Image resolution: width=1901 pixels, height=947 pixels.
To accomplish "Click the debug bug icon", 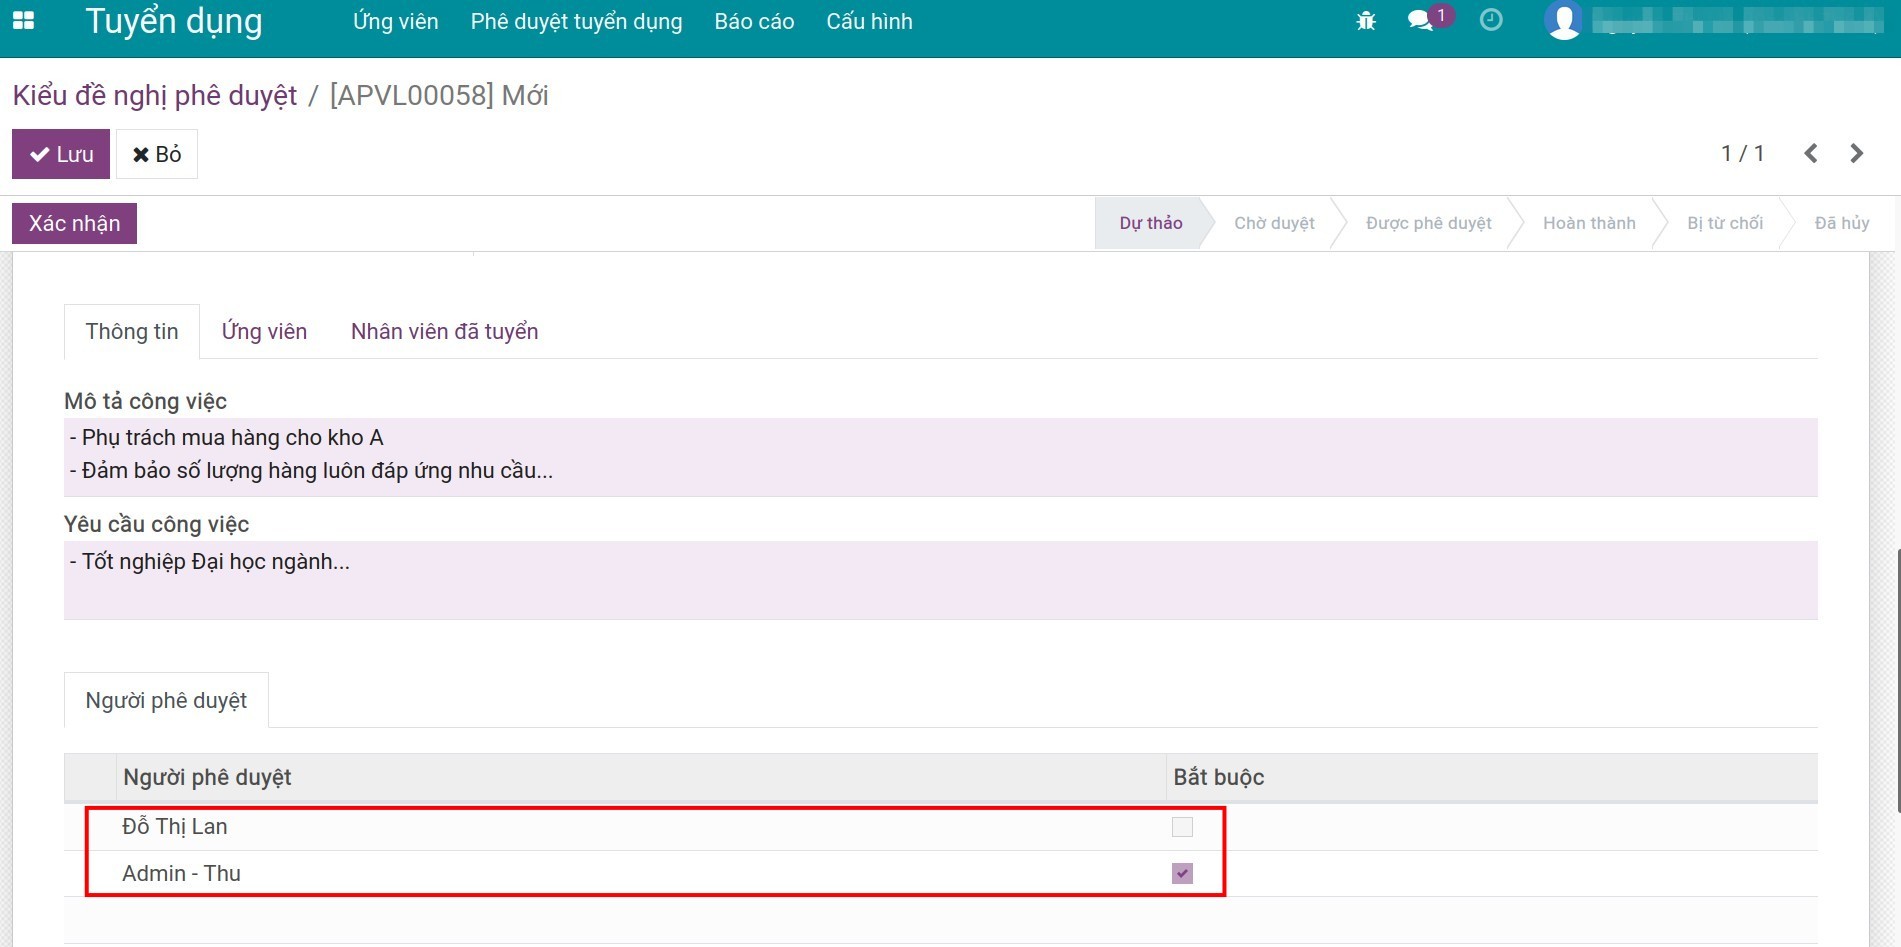I will point(1366,21).
